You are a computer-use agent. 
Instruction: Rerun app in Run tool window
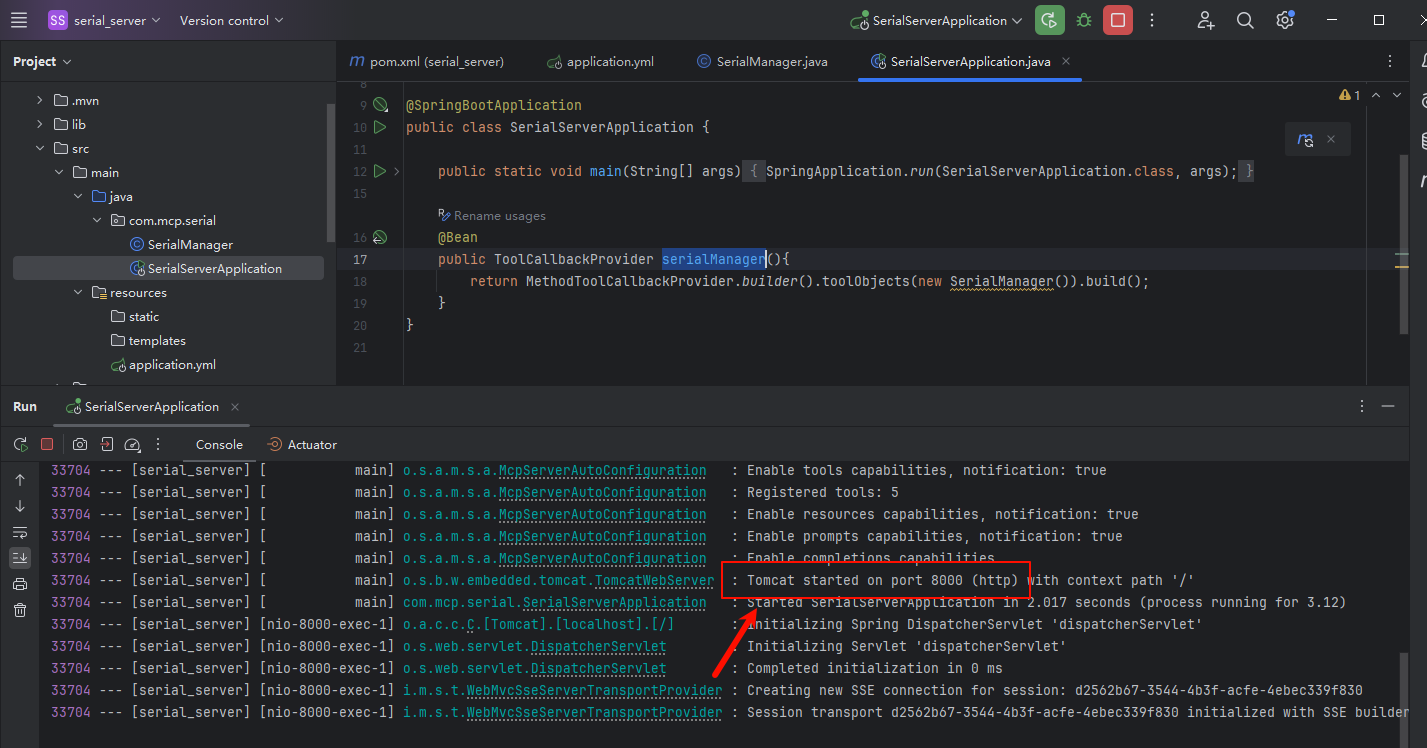point(20,444)
